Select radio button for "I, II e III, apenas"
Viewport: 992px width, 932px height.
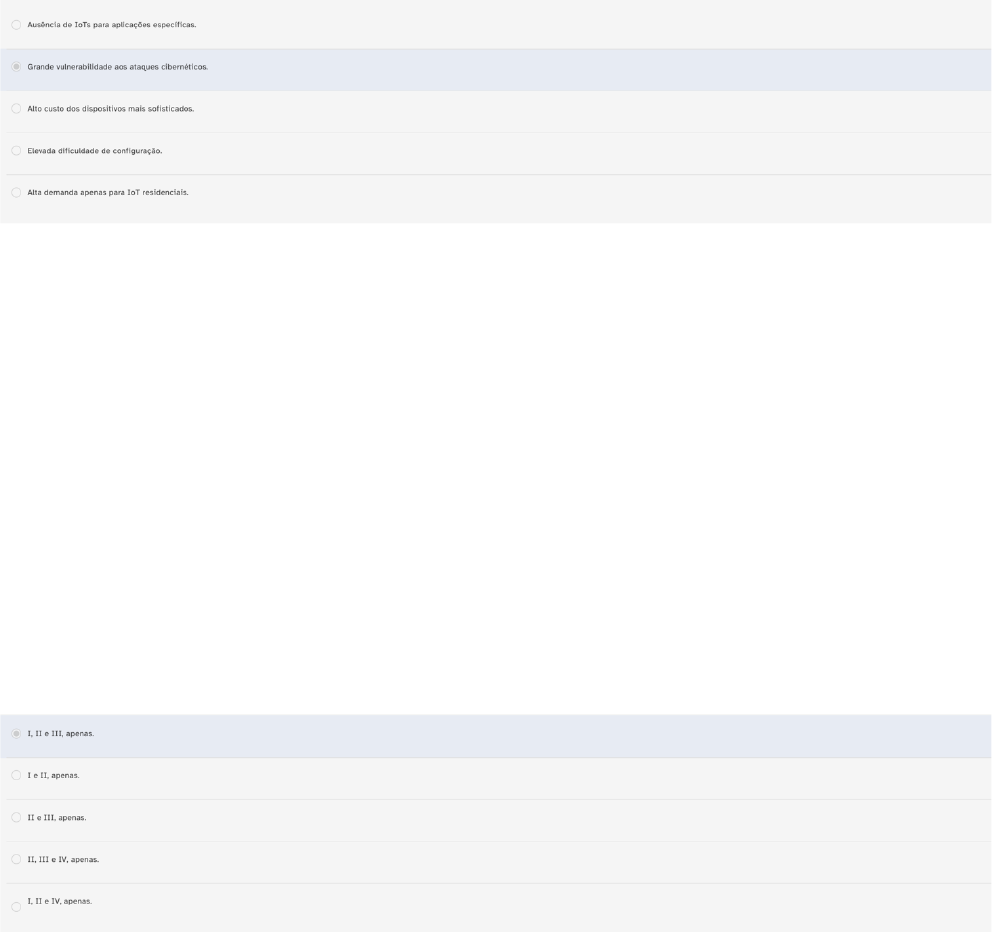tap(16, 734)
